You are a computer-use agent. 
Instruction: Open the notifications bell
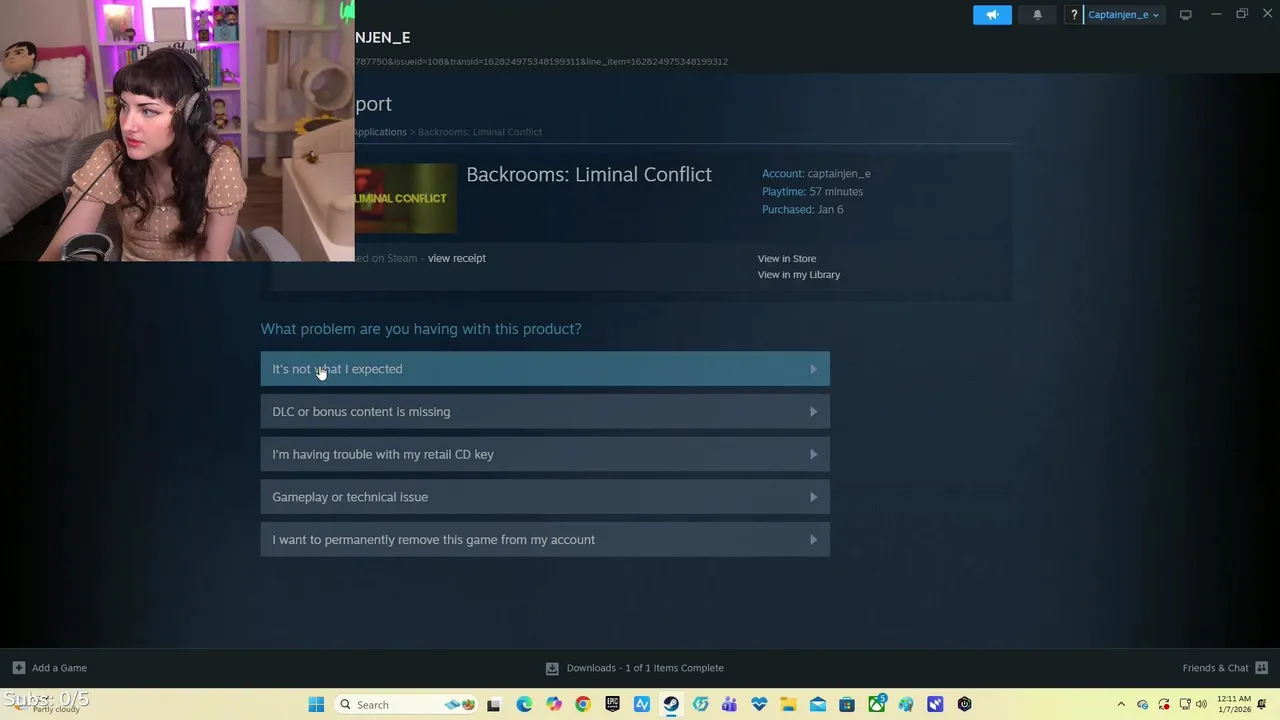[x=1037, y=15]
